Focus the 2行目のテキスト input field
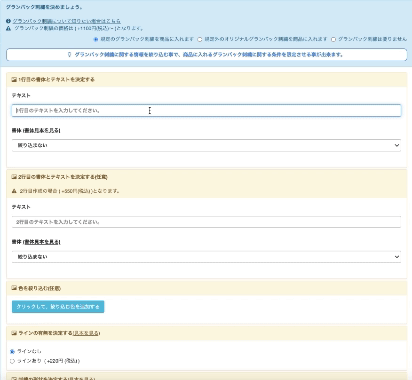 tap(206, 222)
